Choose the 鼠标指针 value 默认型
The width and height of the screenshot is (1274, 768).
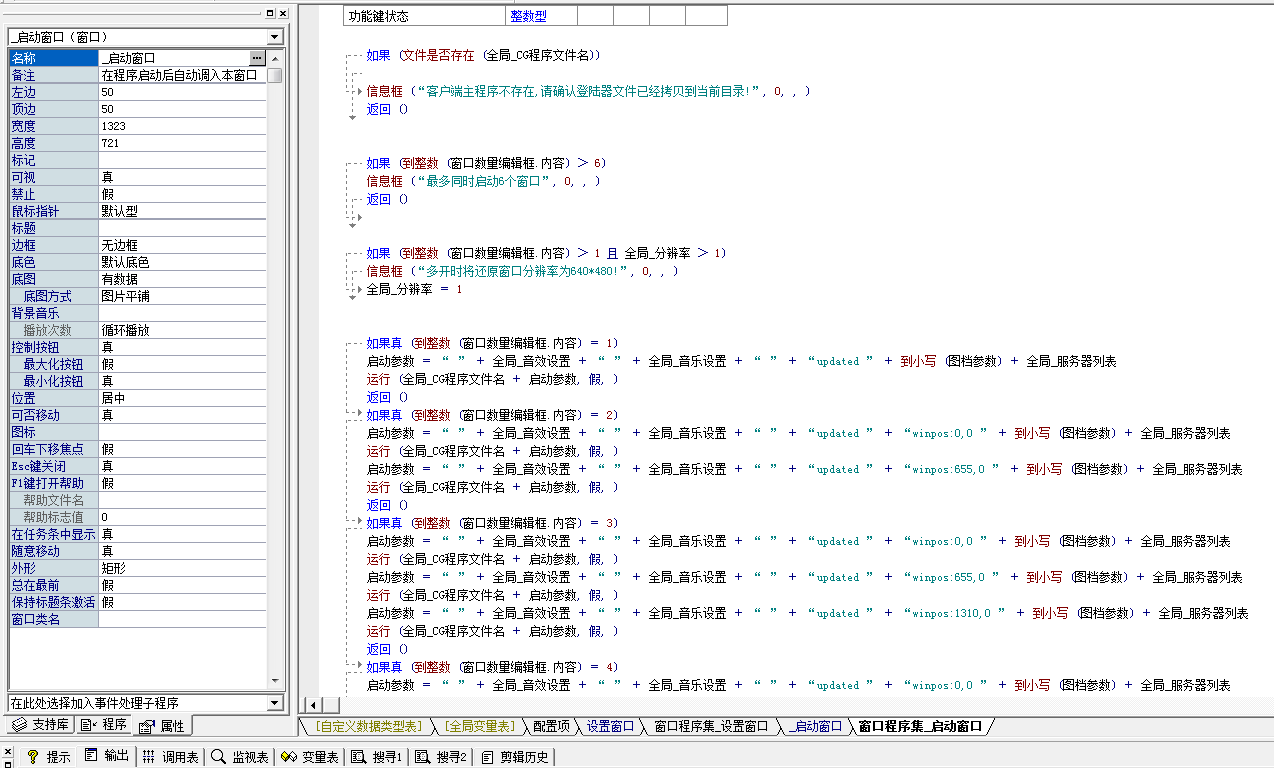point(182,211)
